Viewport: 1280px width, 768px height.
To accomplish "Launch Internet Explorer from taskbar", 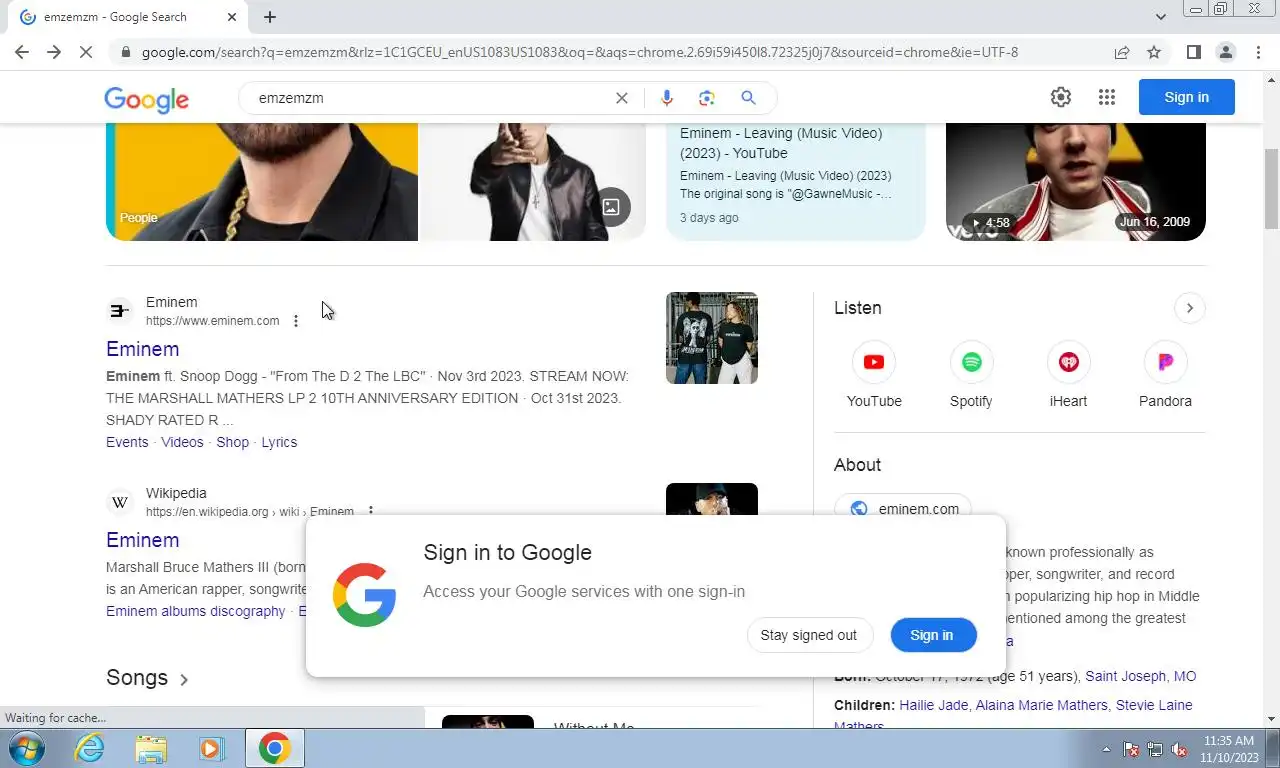I will [x=90, y=748].
